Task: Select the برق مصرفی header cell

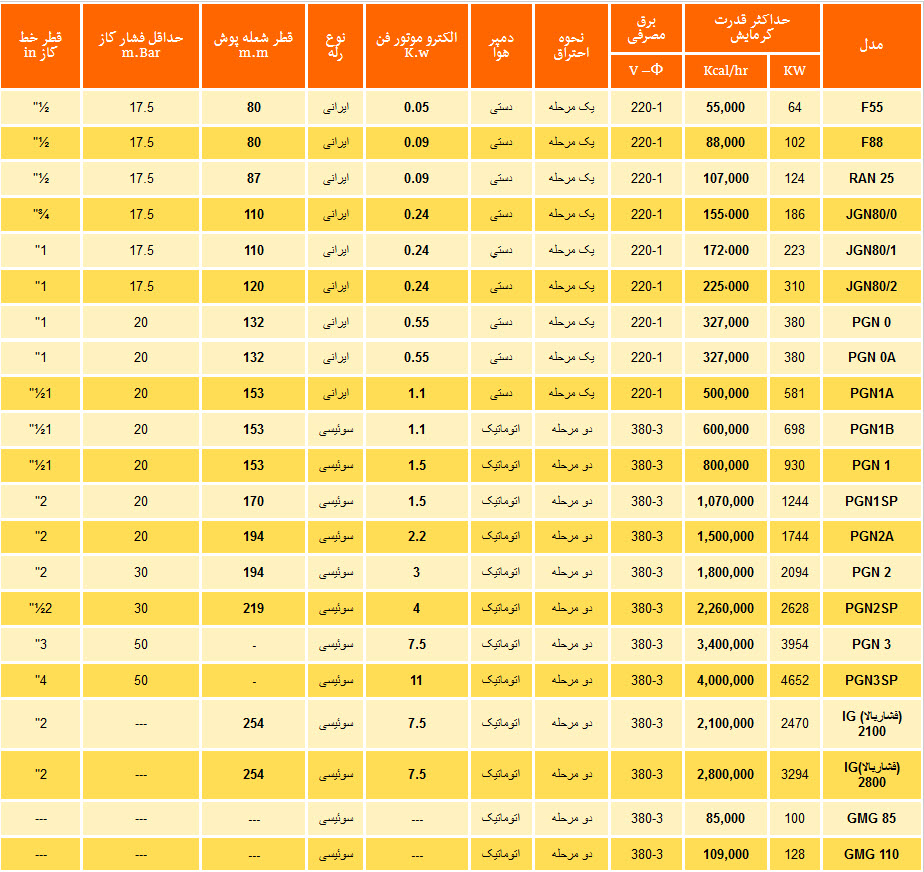Action: (x=645, y=28)
